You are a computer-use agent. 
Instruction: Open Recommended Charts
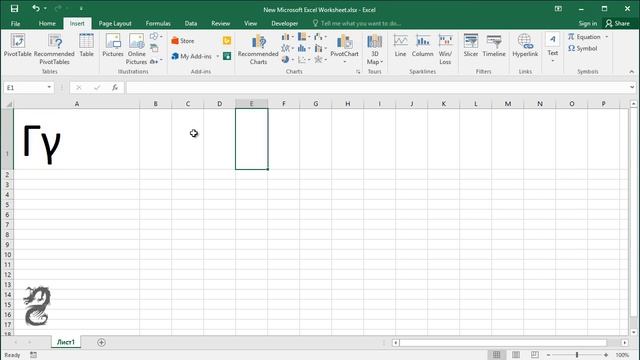(258, 49)
